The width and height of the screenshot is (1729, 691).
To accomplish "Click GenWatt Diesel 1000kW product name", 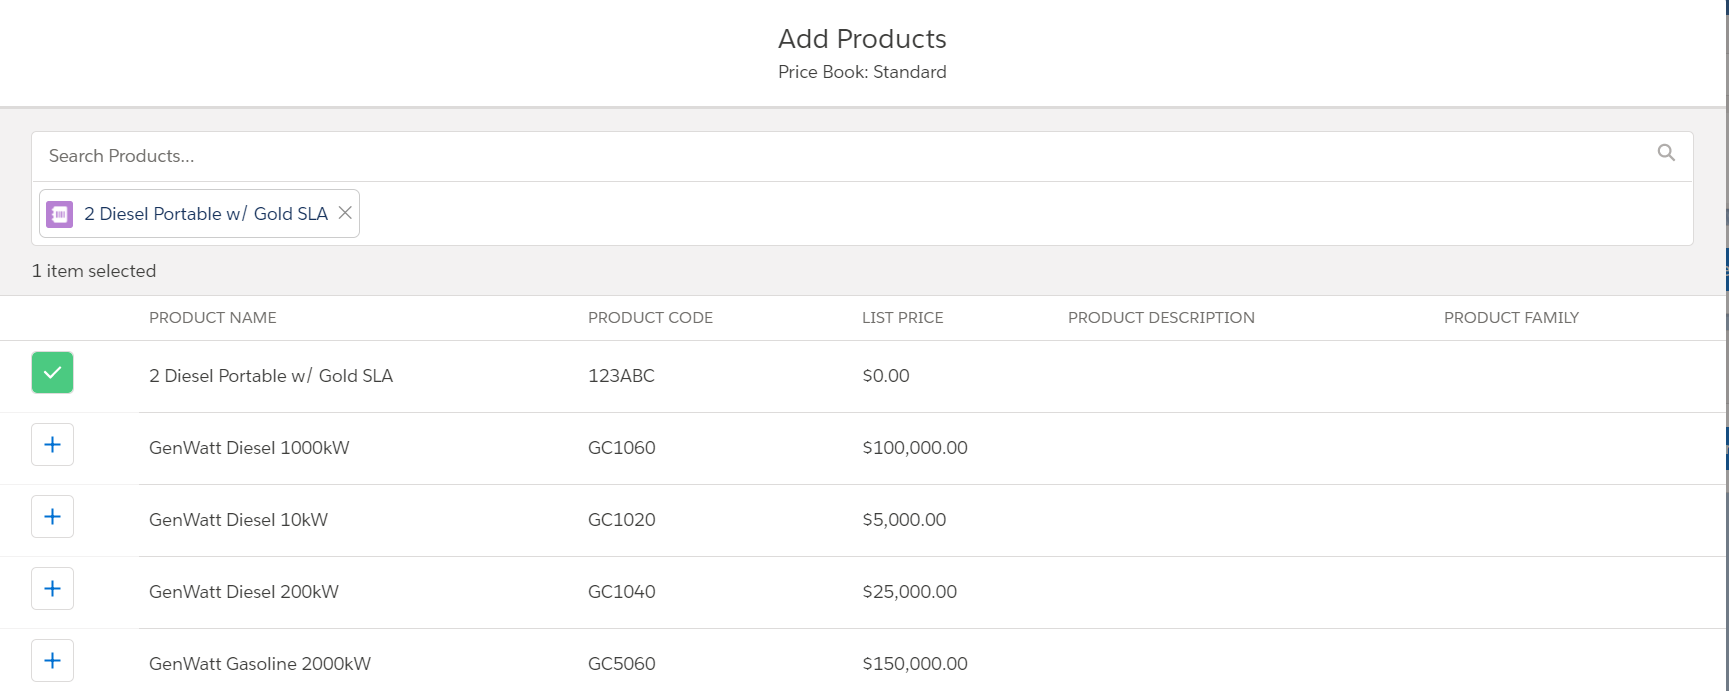I will pos(249,448).
